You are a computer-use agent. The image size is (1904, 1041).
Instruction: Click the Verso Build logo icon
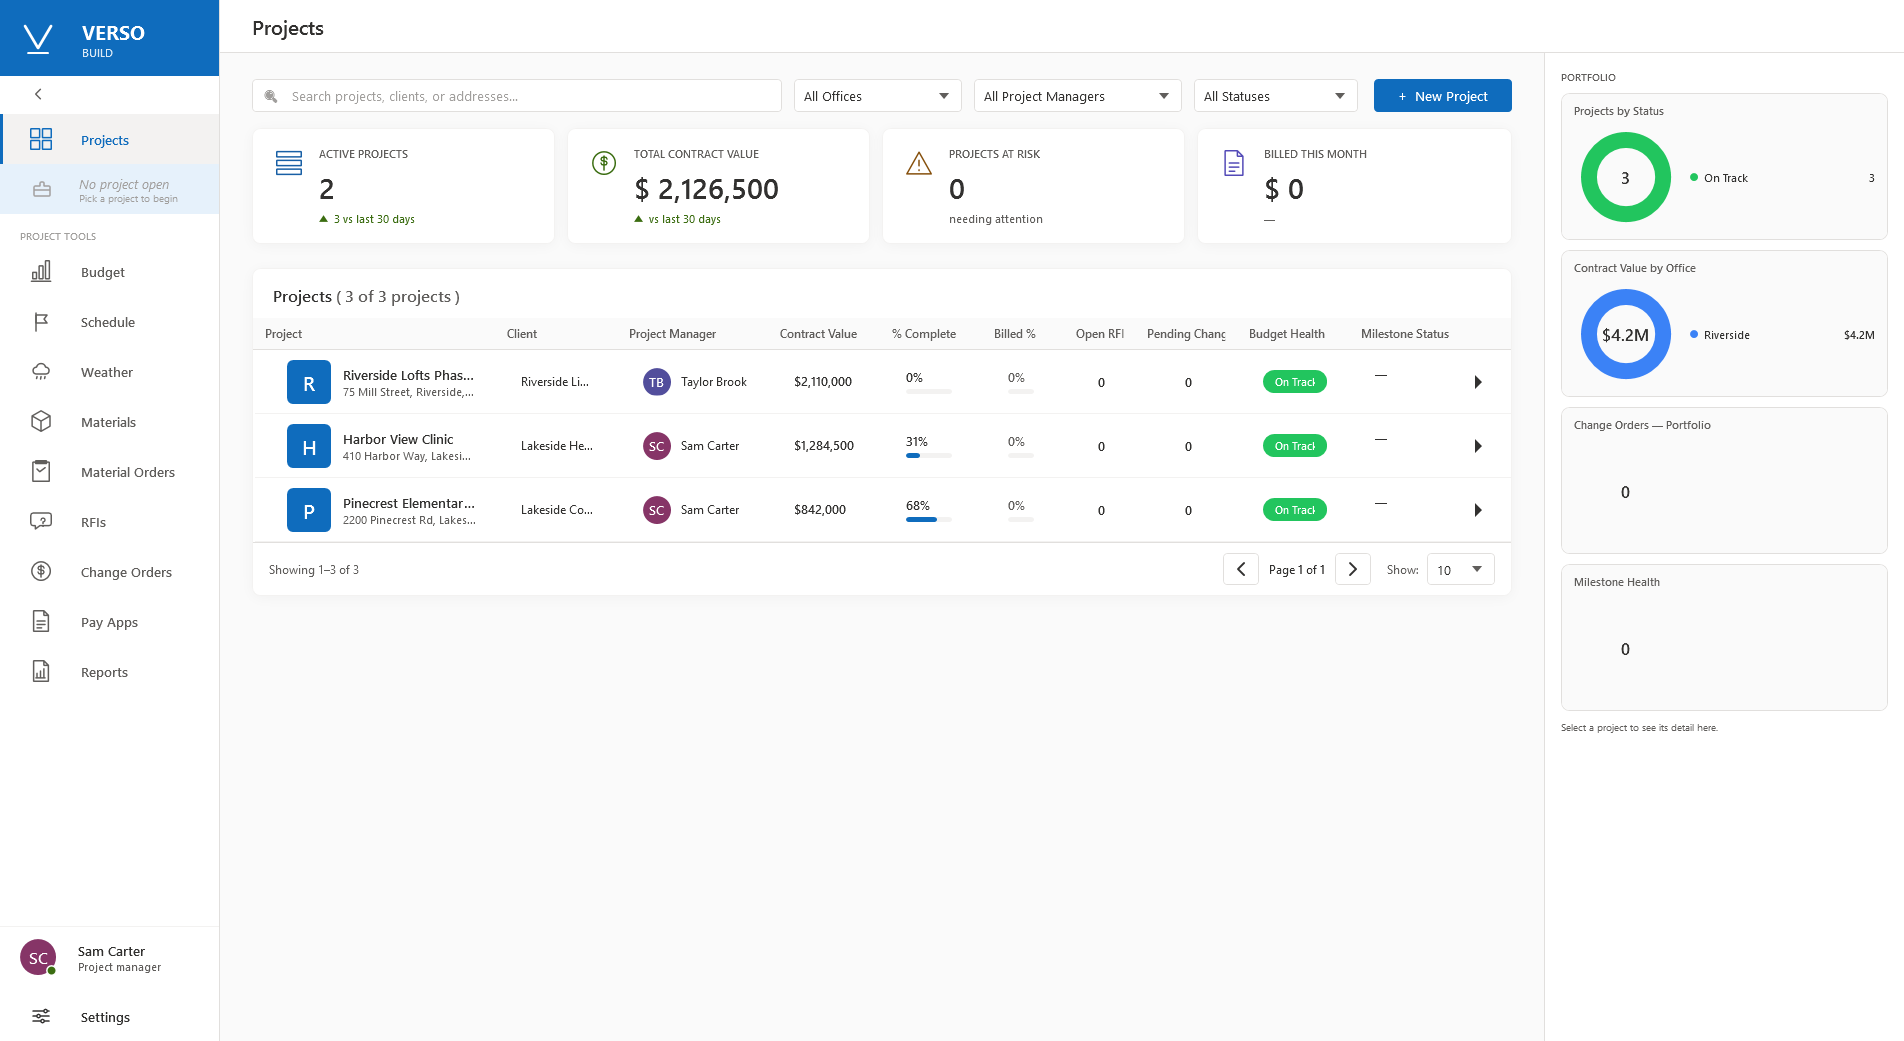tap(38, 38)
